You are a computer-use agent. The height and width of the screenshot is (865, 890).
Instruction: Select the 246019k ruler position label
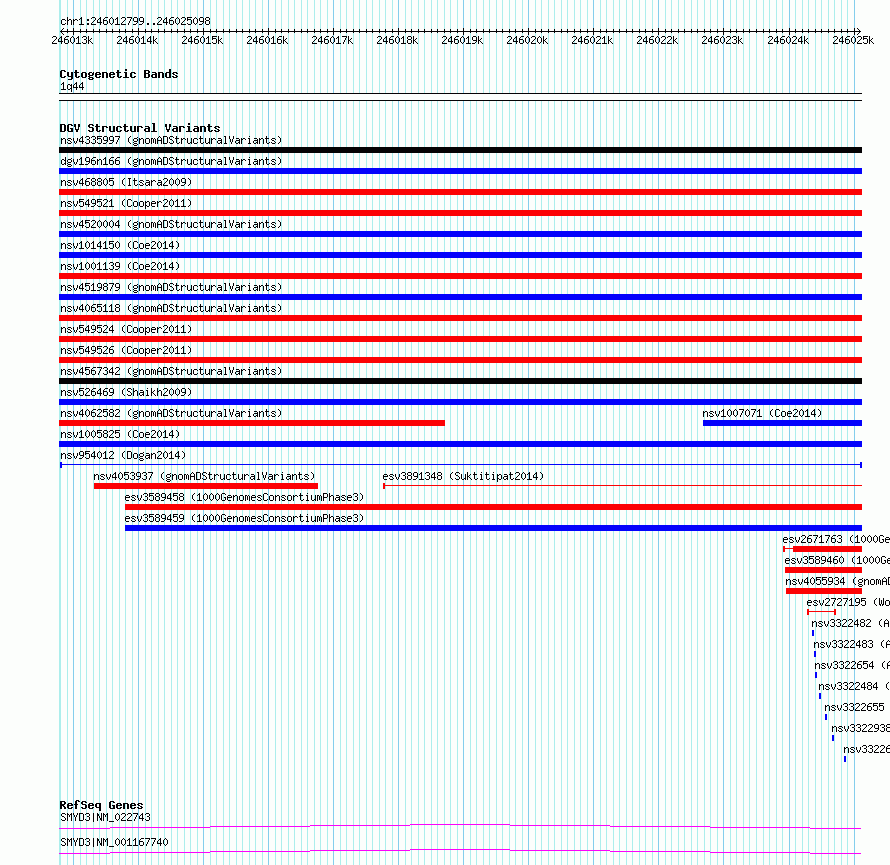point(462,40)
